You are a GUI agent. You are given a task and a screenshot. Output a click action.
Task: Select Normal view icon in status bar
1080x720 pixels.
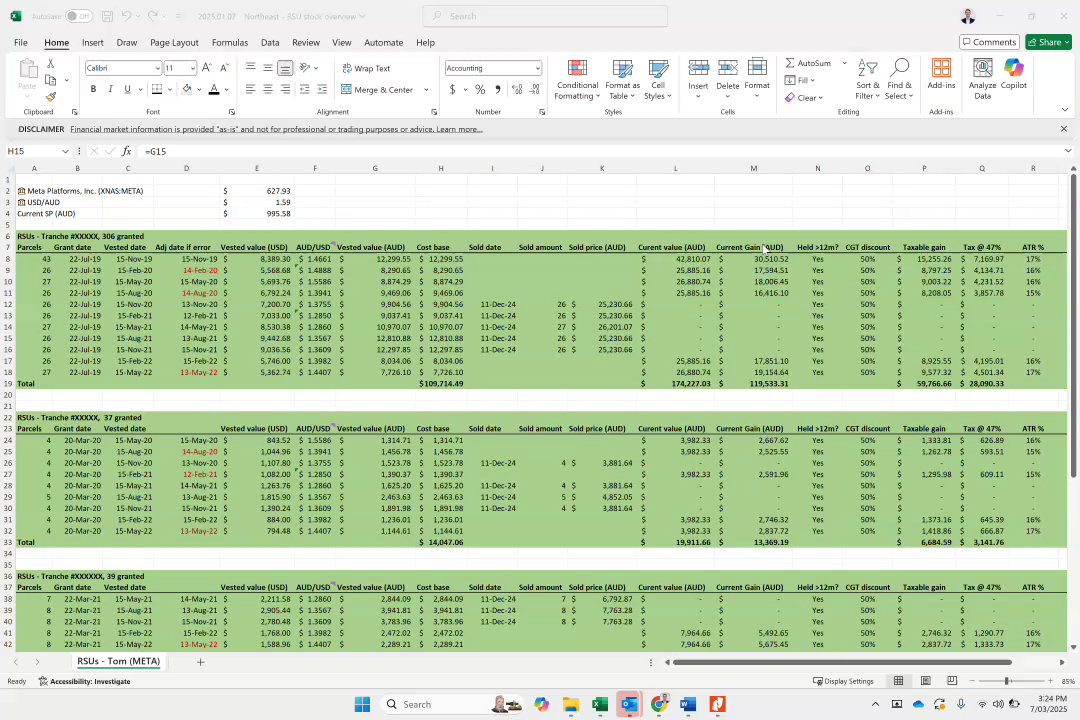[898, 681]
